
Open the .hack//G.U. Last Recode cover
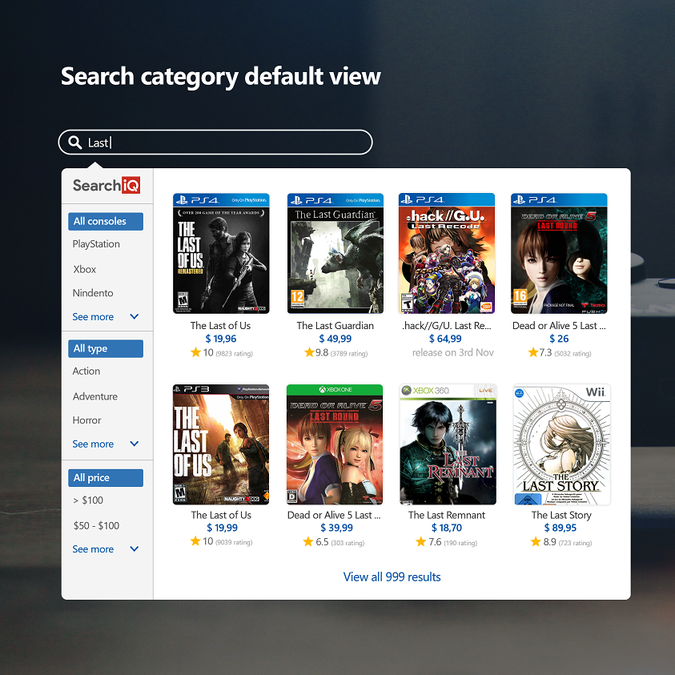446,253
